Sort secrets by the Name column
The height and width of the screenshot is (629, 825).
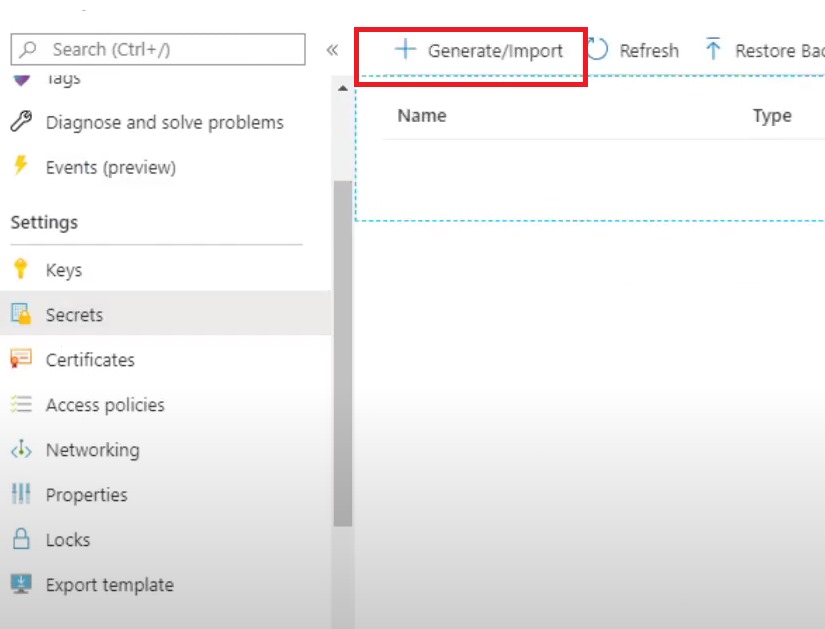(x=421, y=115)
